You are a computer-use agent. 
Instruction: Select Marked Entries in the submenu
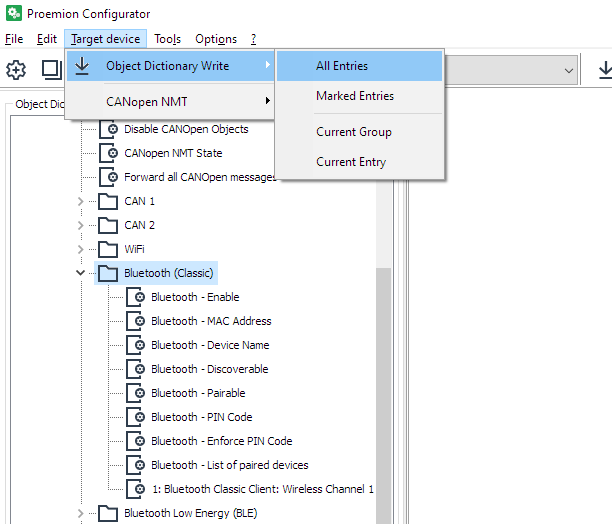point(355,96)
